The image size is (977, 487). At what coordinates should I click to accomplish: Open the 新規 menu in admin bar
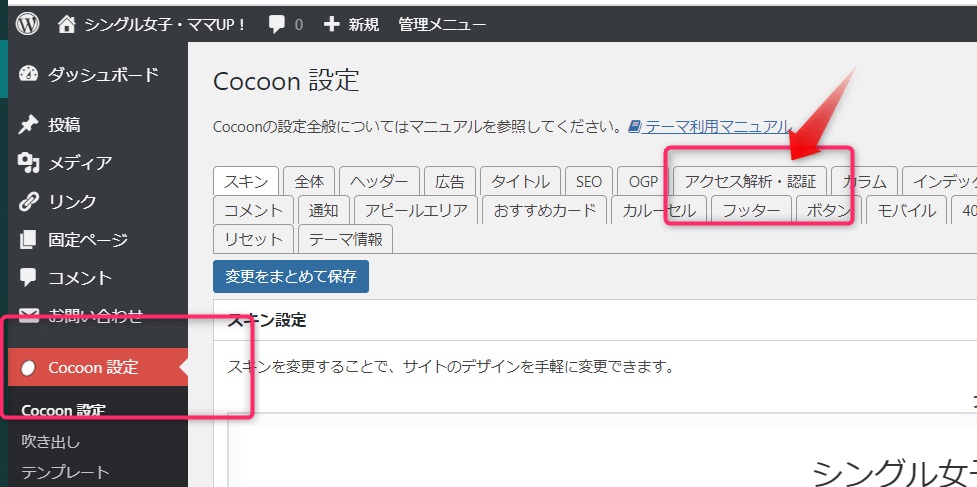click(x=363, y=25)
